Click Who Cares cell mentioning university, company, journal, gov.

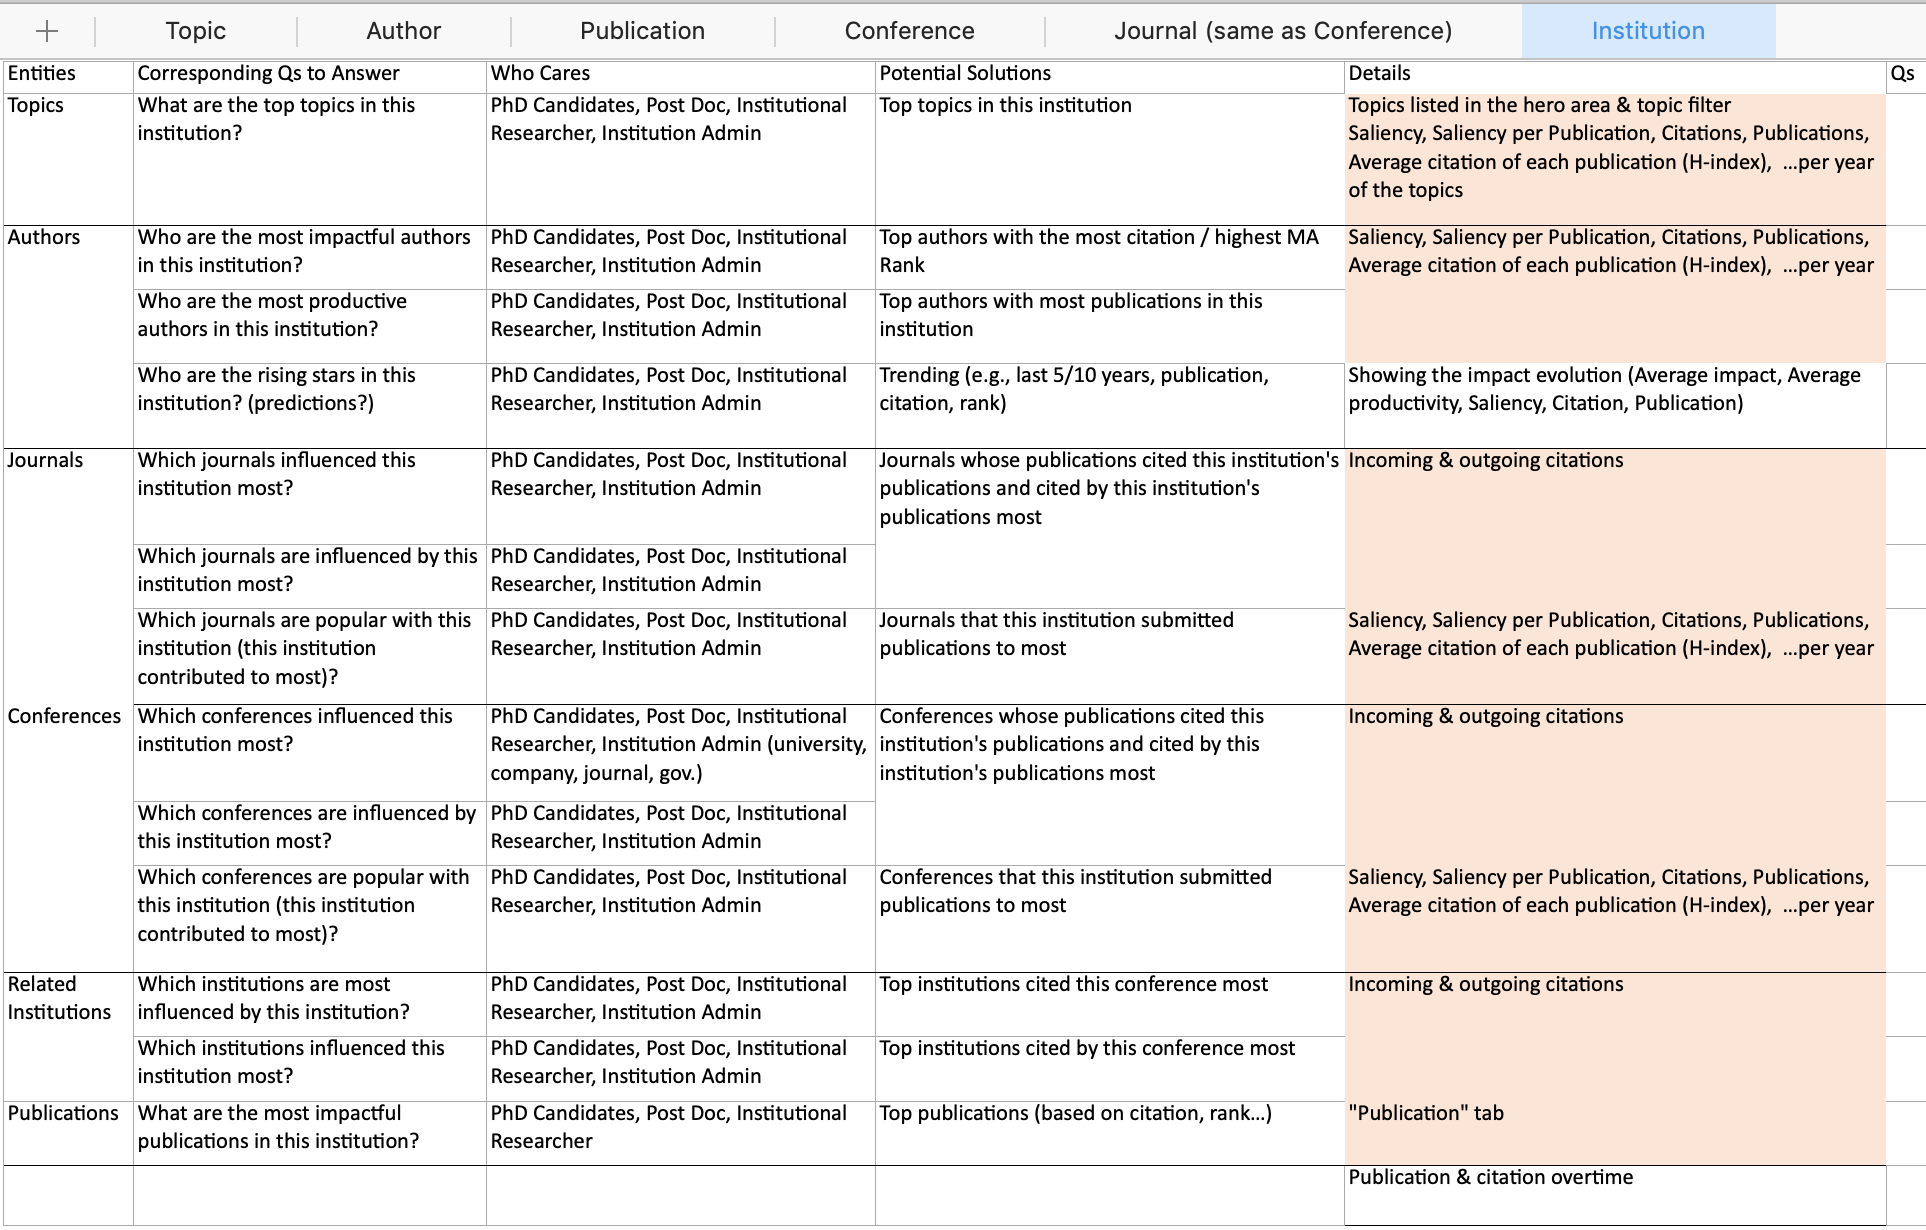[681, 753]
